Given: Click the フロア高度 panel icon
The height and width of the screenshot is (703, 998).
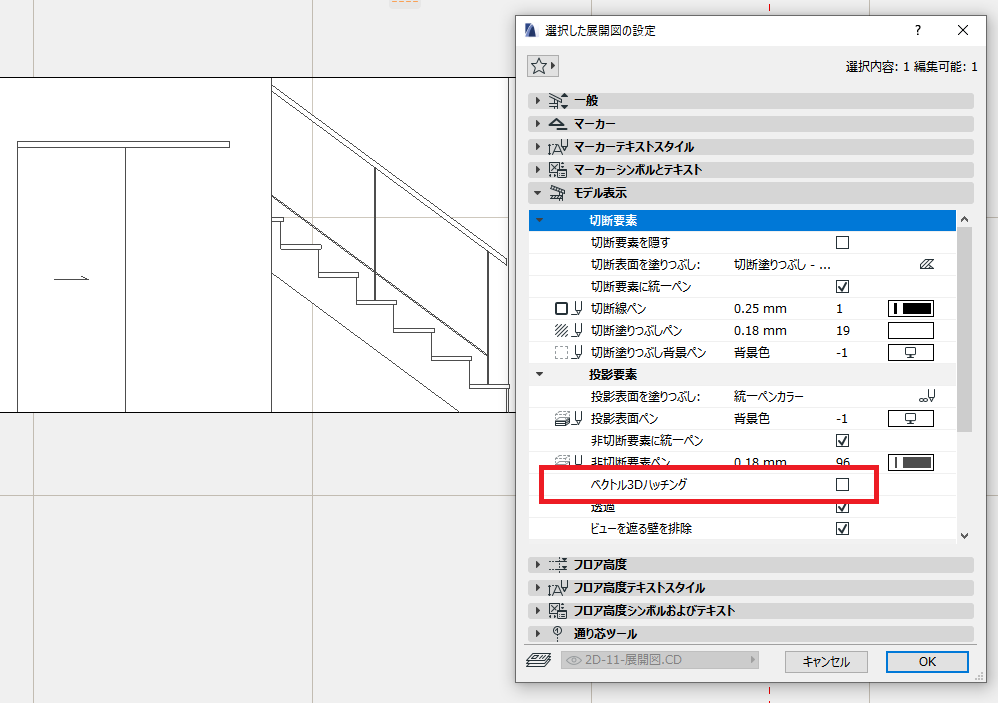Looking at the screenshot, I should pos(558,564).
